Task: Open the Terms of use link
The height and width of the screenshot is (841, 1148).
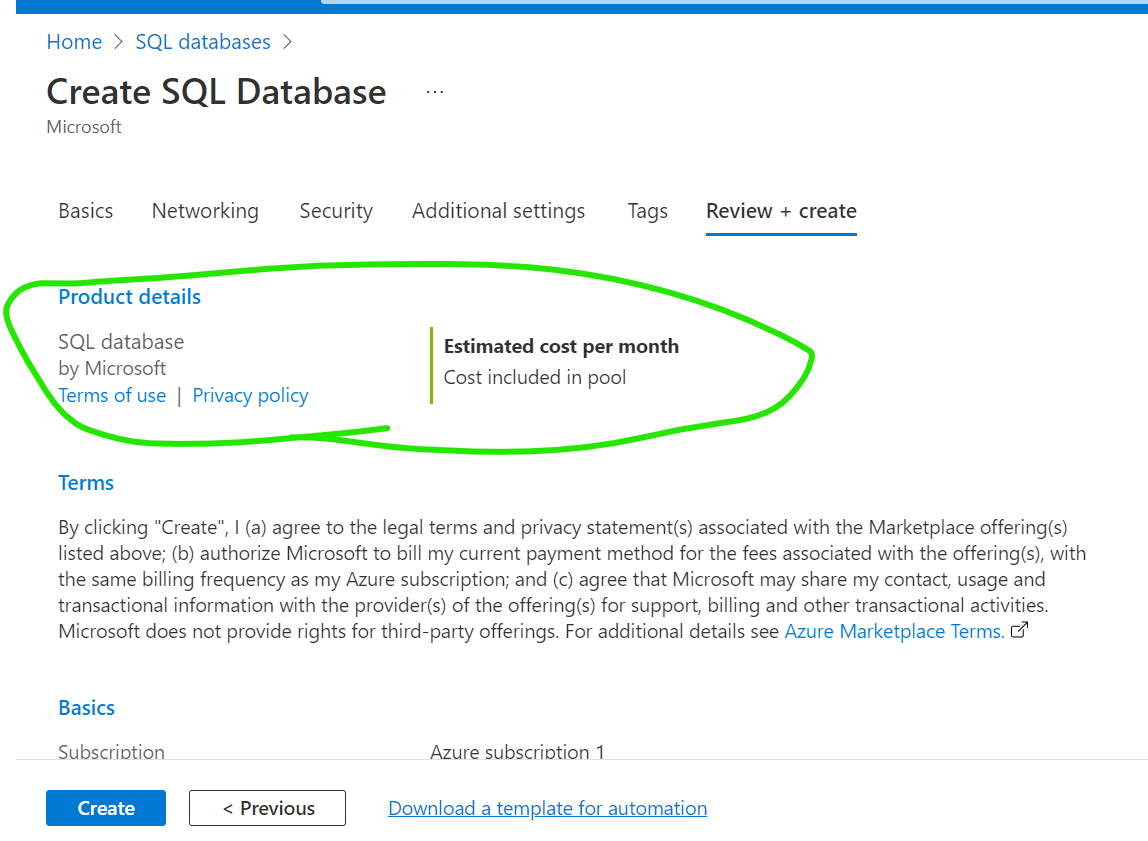Action: click(x=112, y=395)
